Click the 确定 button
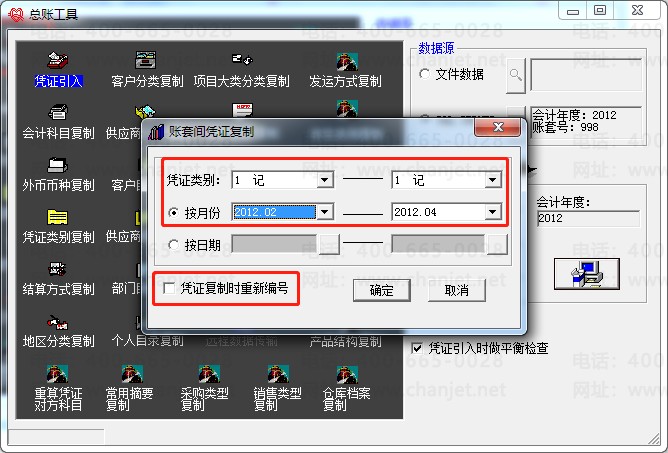668x453 pixels. coord(382,290)
